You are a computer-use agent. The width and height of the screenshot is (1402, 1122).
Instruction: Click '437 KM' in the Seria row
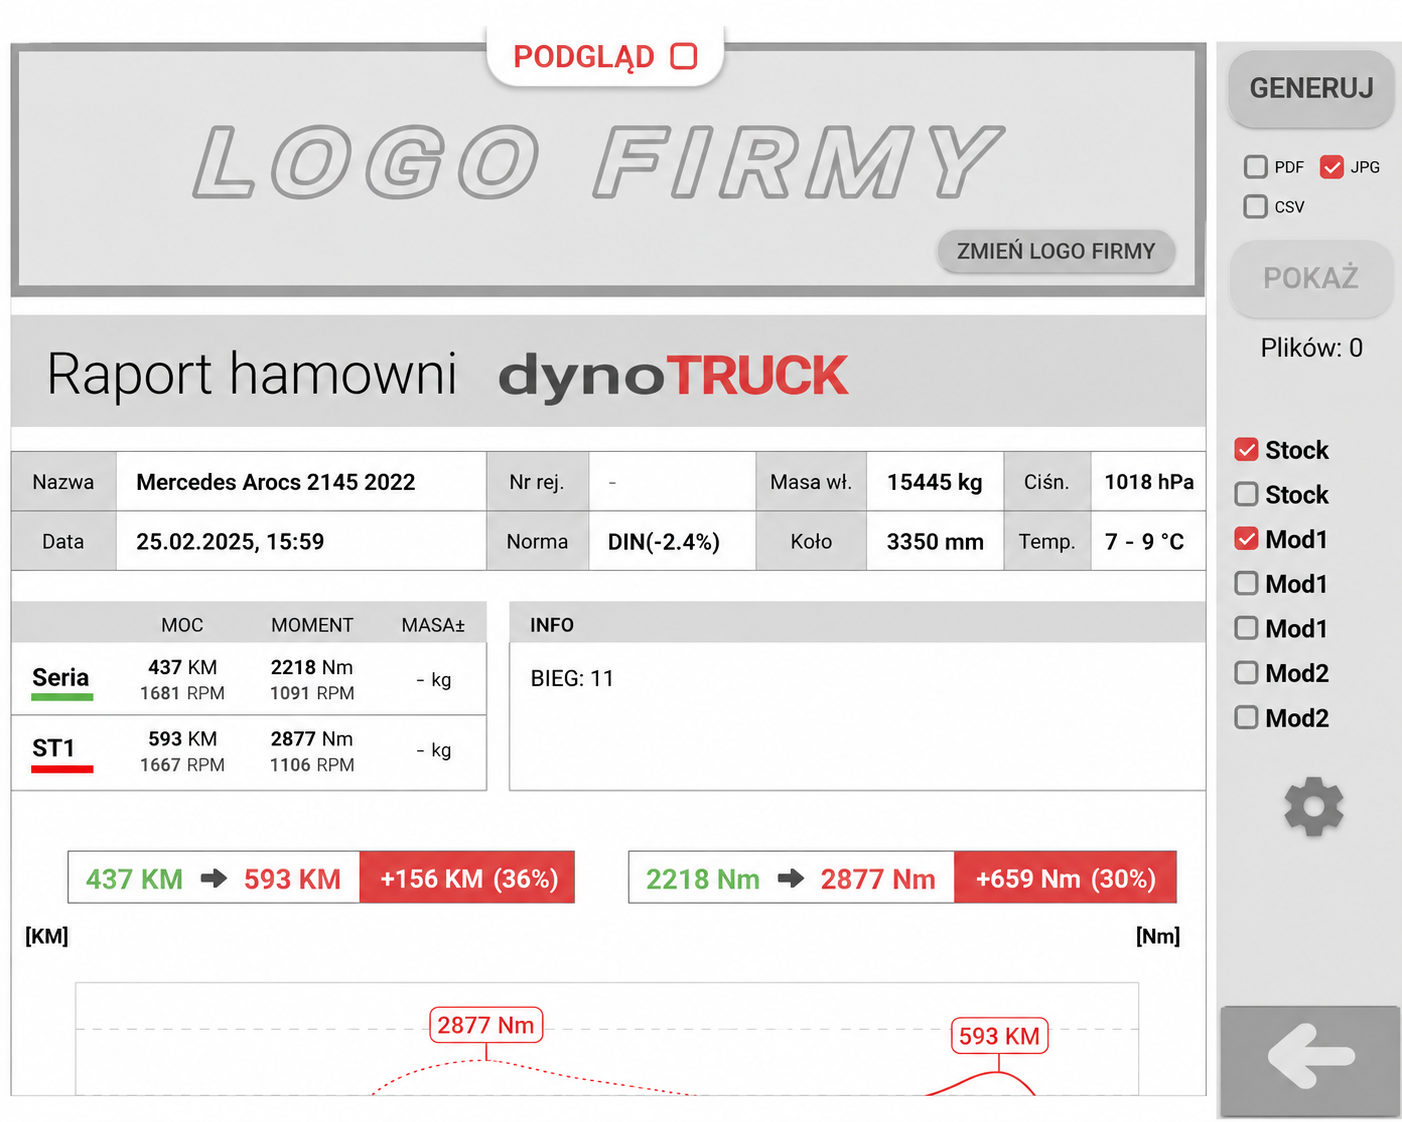(x=182, y=667)
